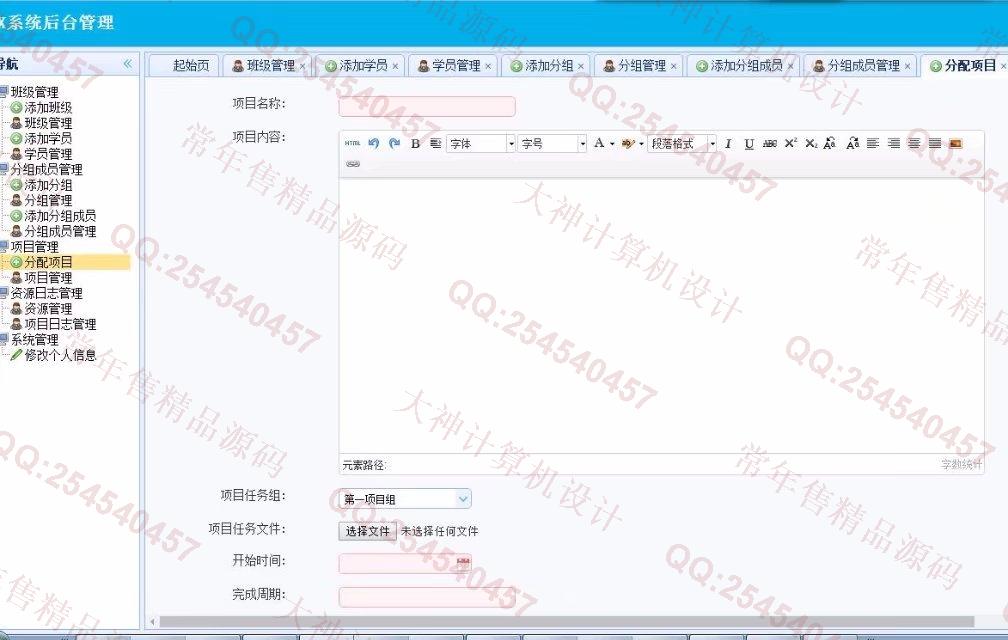The height and width of the screenshot is (640, 1008).
Task: Open font color palette dropdown arrow
Action: pyautogui.click(x=612, y=144)
